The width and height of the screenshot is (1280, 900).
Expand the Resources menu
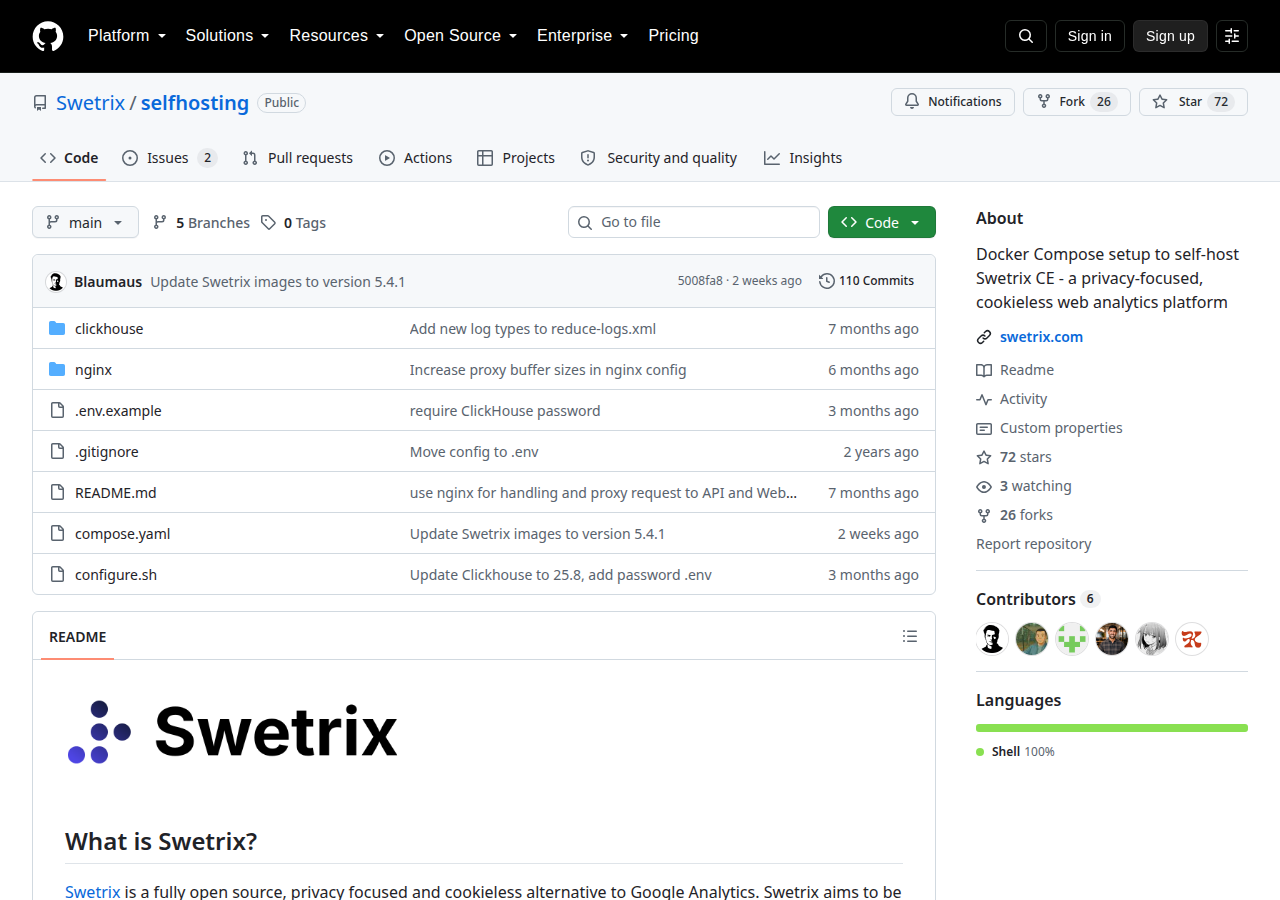coord(337,36)
